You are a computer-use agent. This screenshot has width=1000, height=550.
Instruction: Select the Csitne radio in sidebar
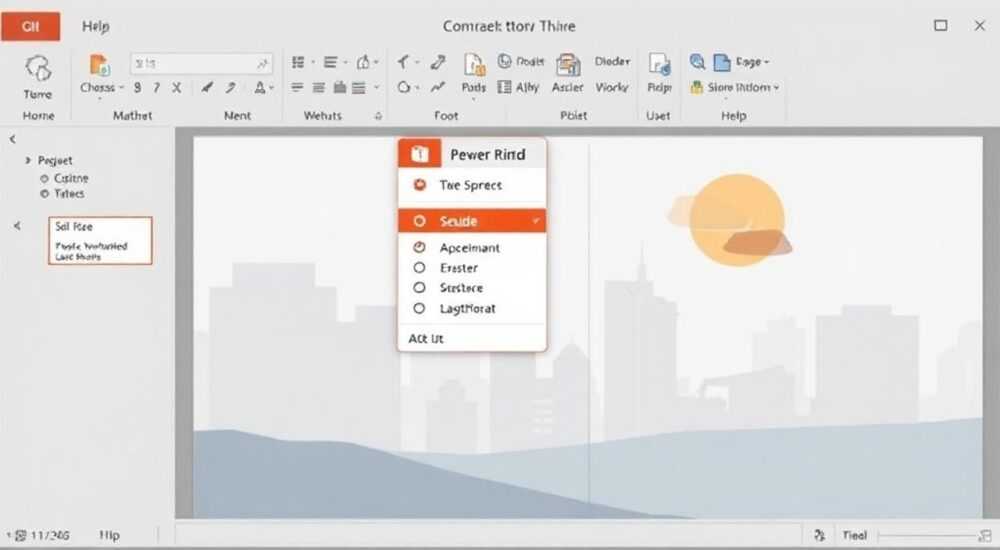pyautogui.click(x=44, y=179)
